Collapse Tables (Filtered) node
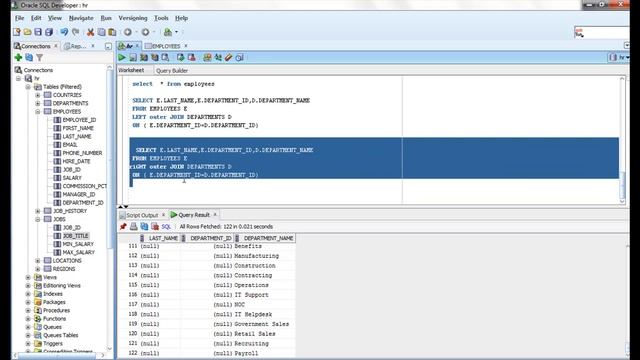 [28, 87]
